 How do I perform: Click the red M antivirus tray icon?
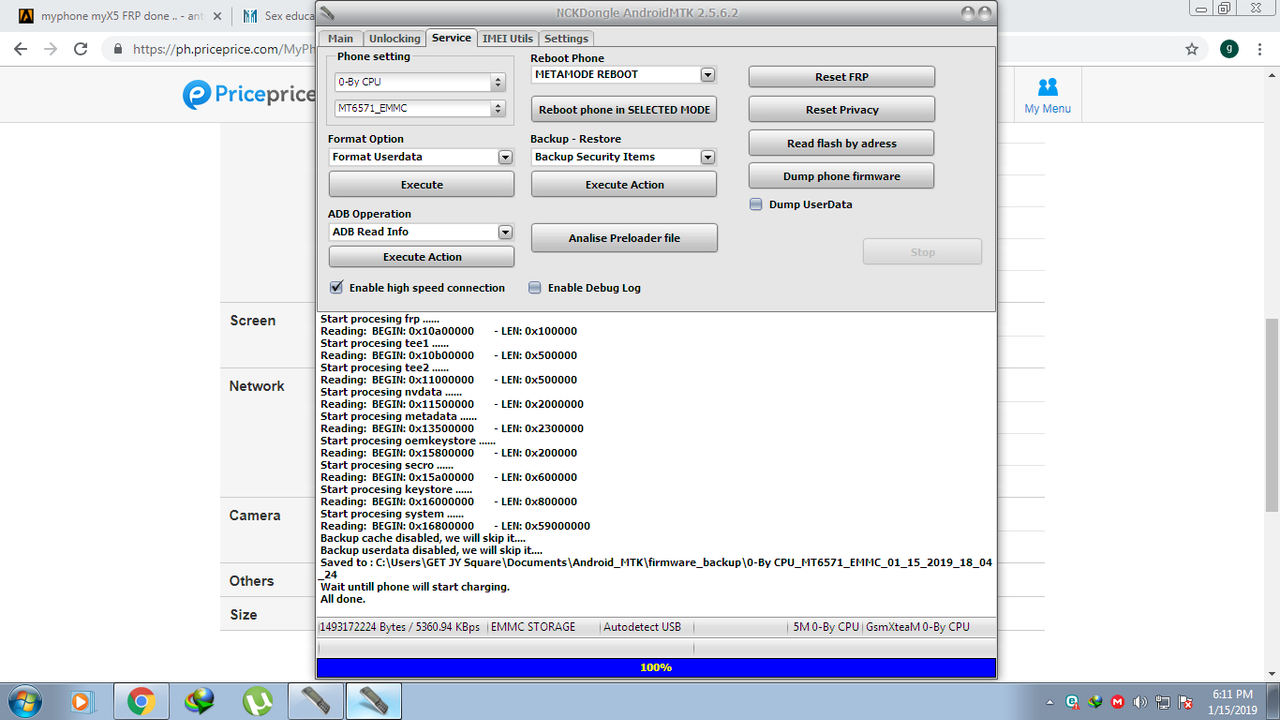coord(1117,702)
